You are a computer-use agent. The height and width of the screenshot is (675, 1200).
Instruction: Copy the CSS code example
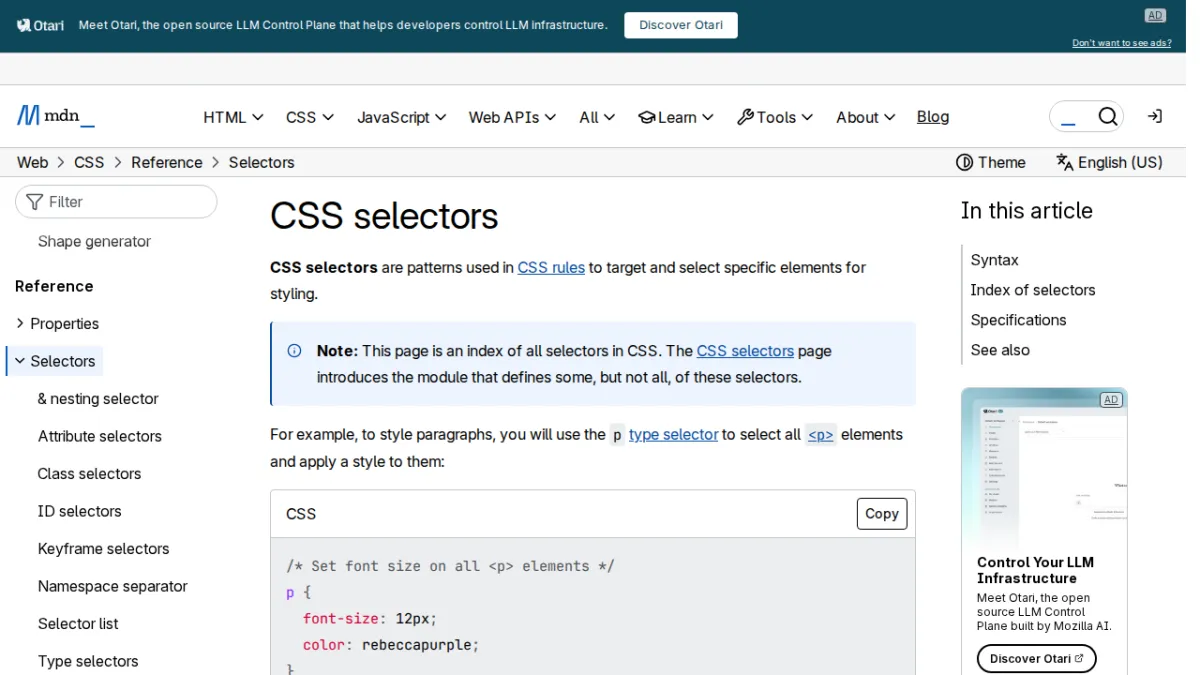[x=882, y=514]
